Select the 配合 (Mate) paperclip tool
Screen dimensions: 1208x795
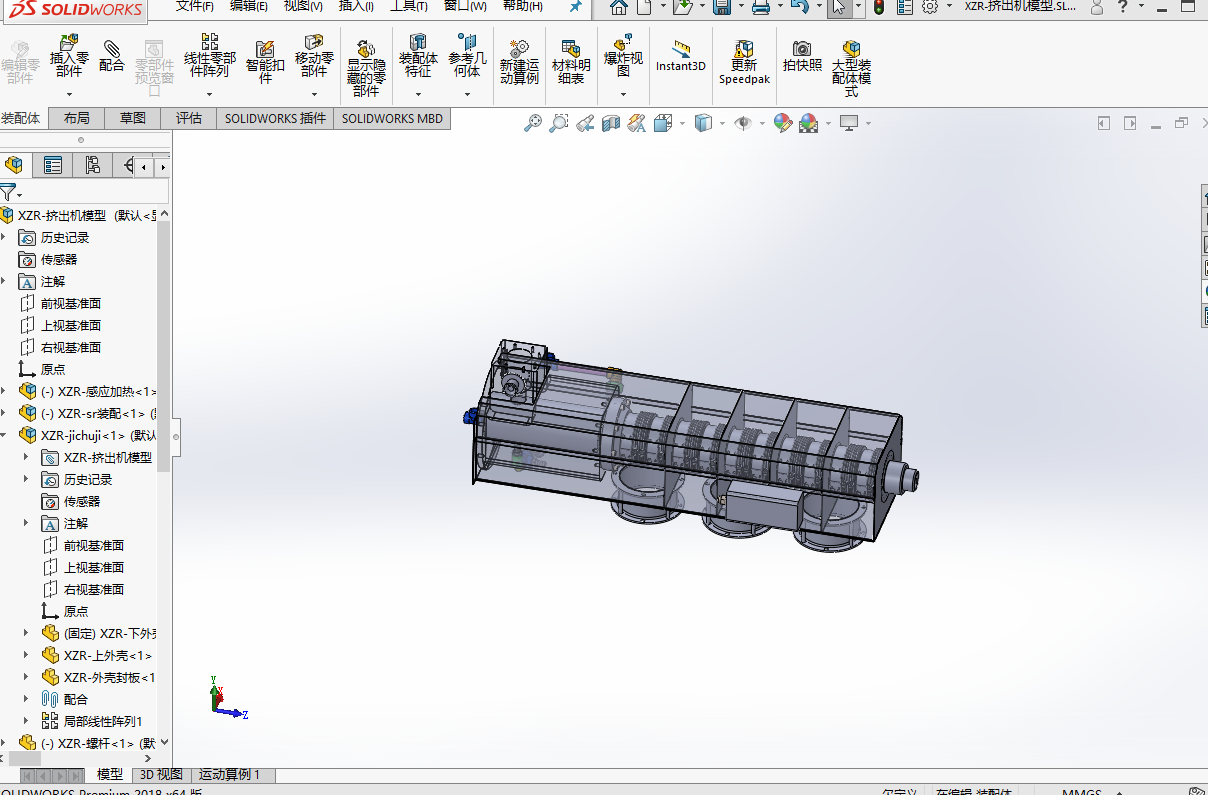tap(112, 56)
